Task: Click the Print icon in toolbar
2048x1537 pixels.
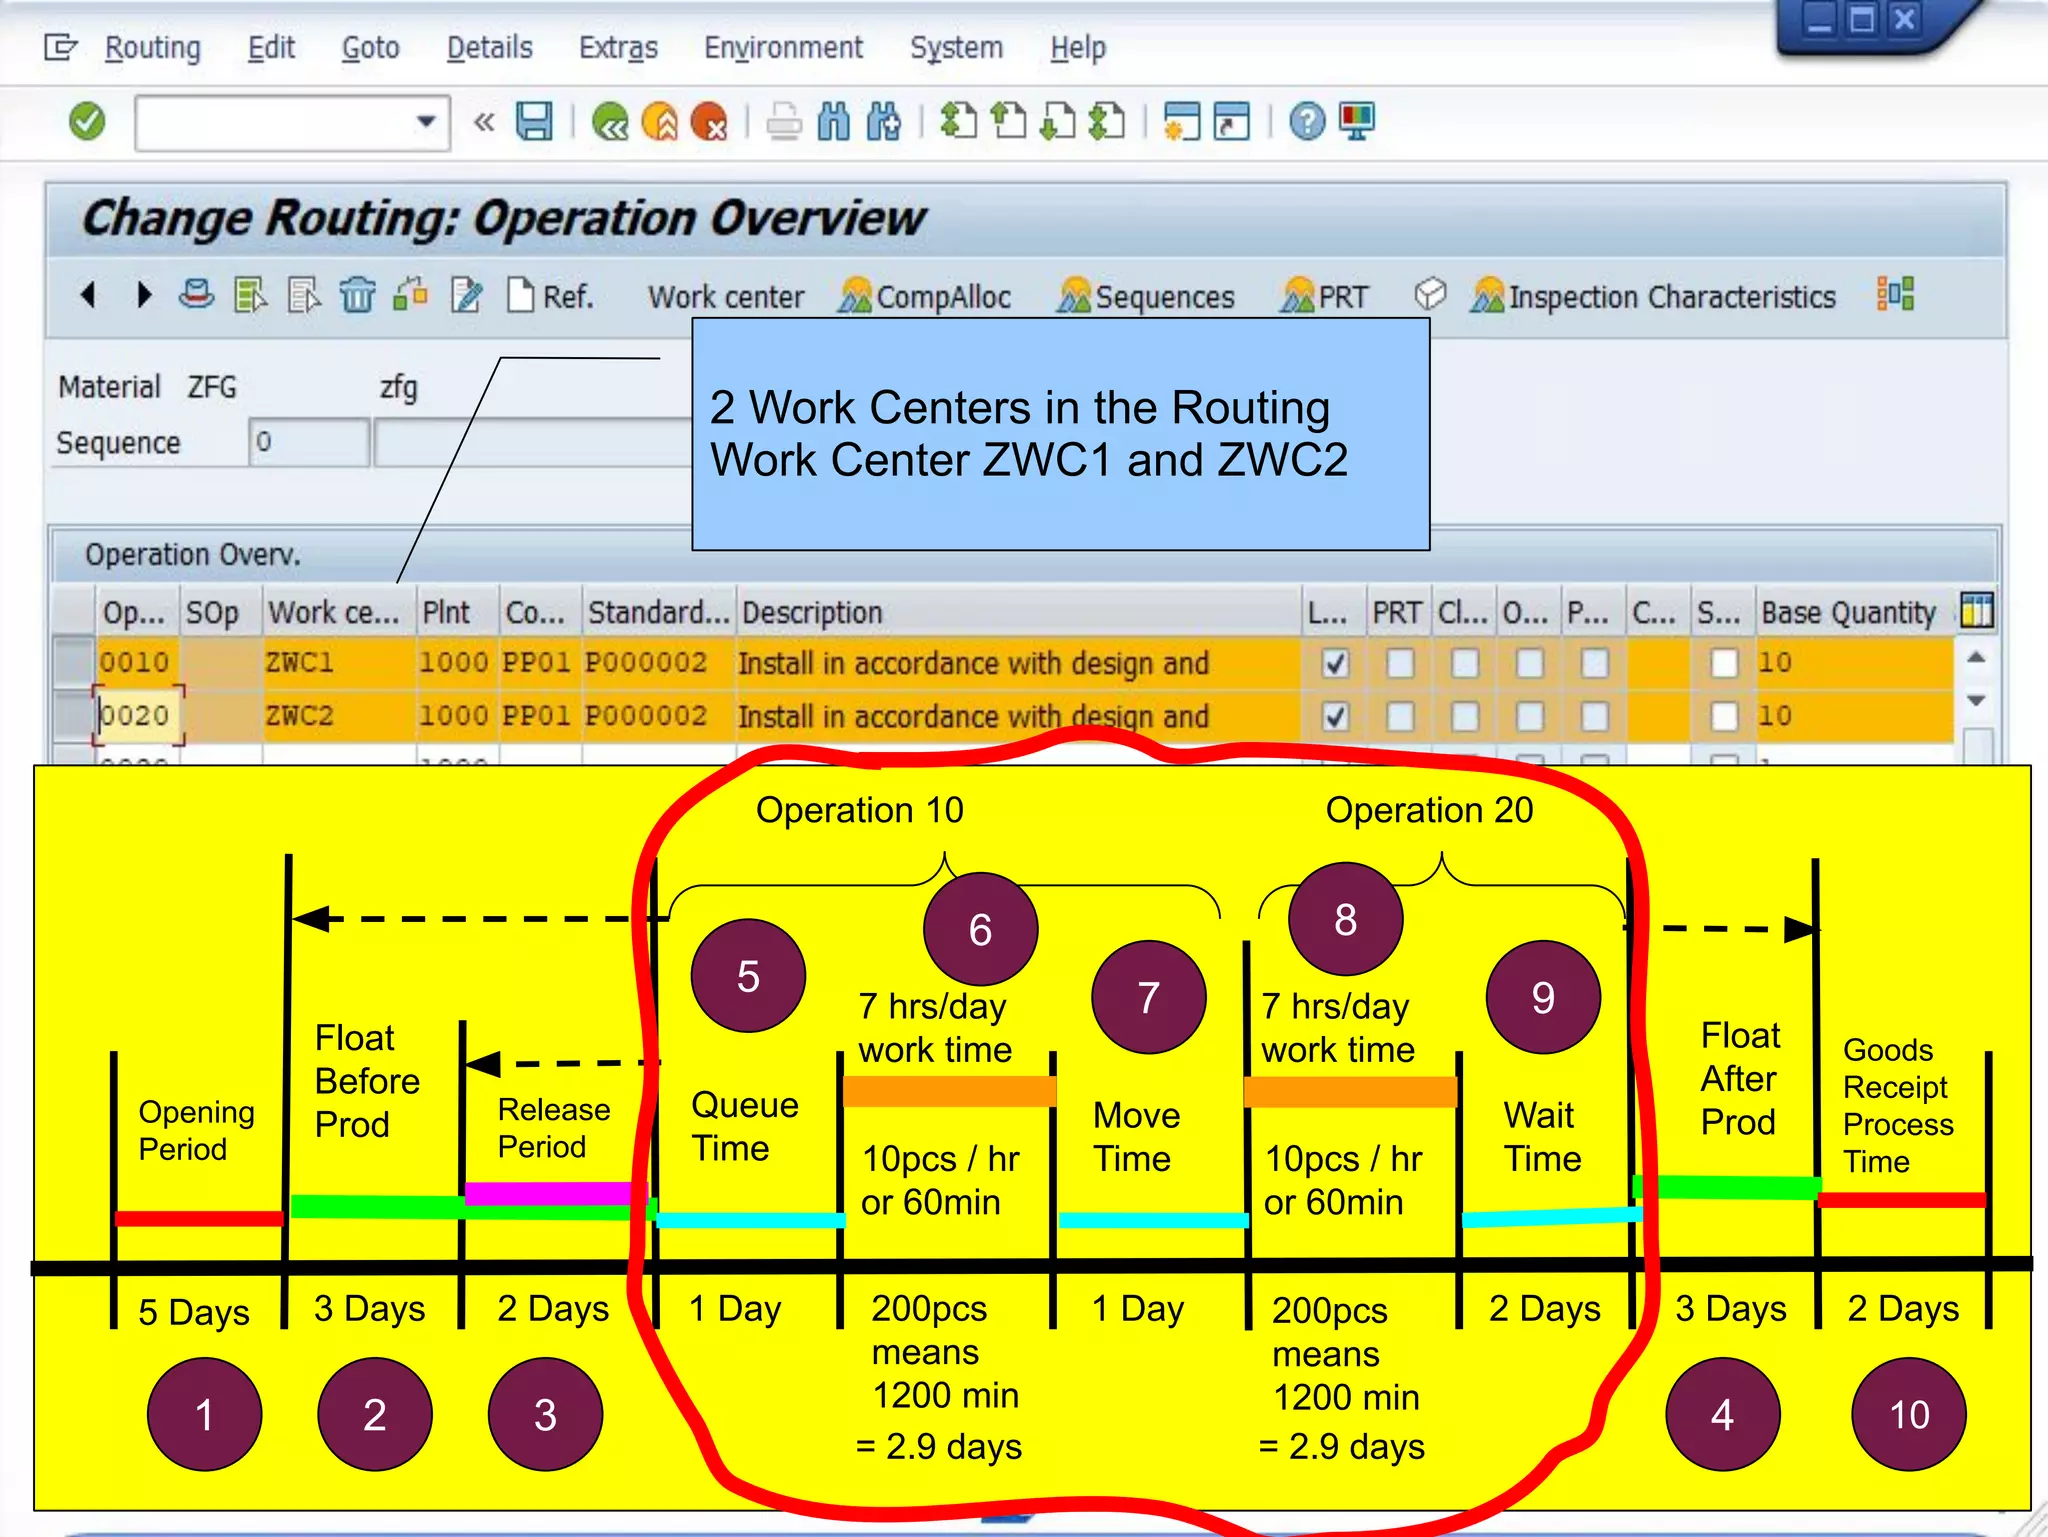Action: (x=784, y=122)
